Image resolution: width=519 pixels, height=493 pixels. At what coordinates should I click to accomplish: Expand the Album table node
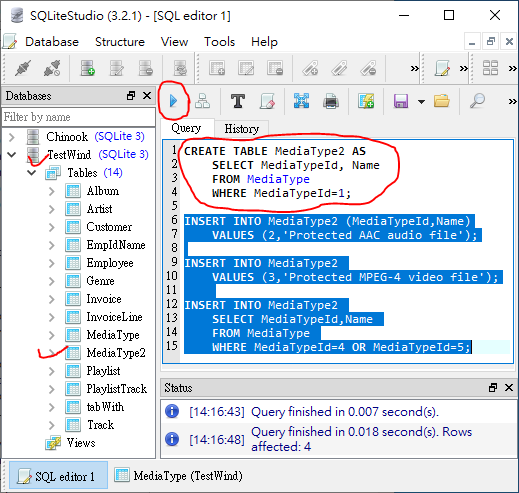[51, 191]
